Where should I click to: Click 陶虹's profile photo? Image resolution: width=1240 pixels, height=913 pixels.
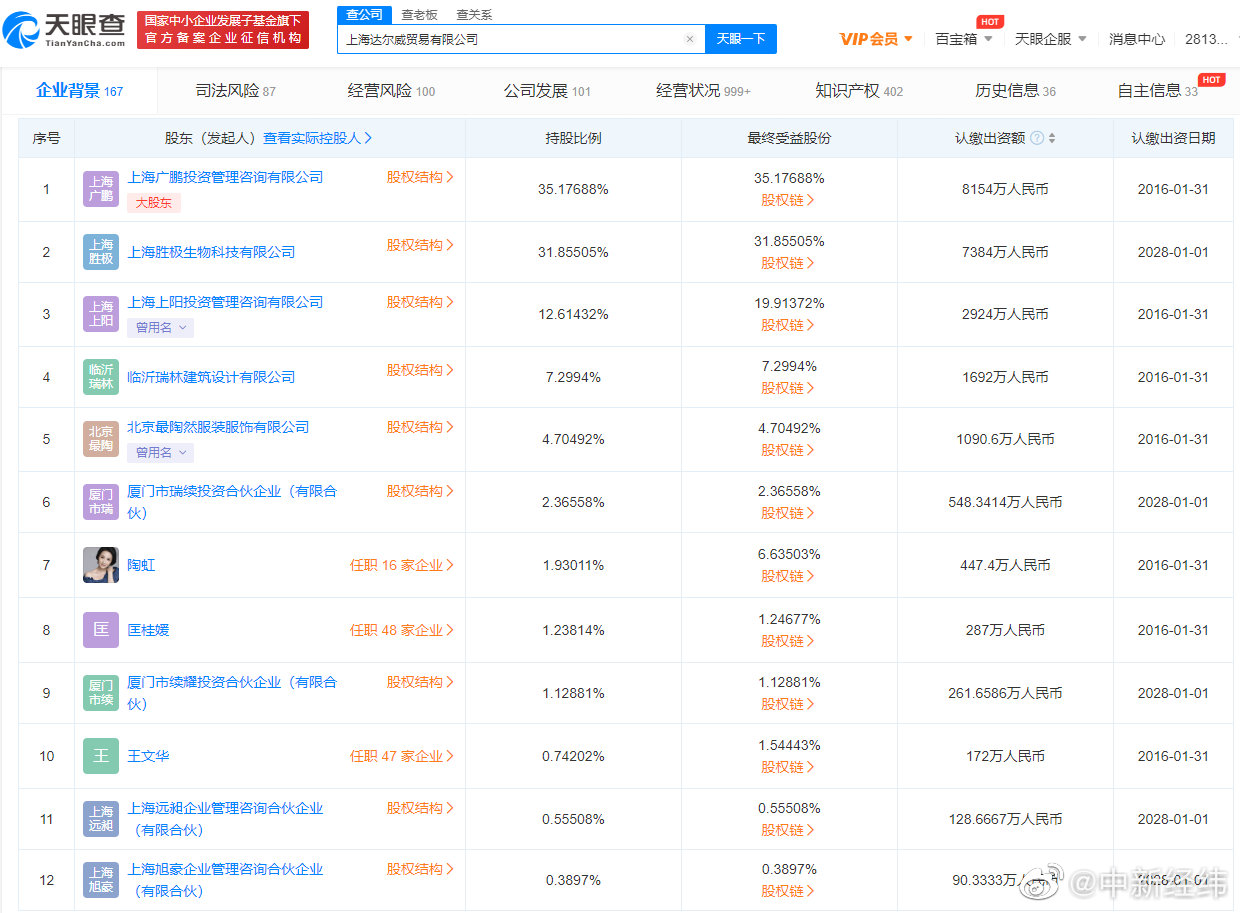[100, 564]
